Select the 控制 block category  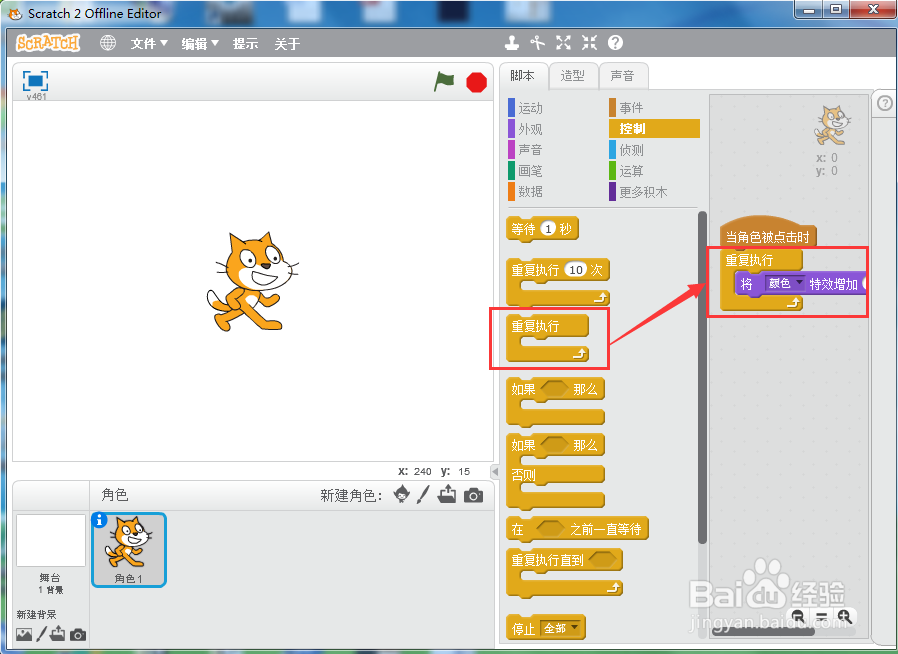pos(654,128)
